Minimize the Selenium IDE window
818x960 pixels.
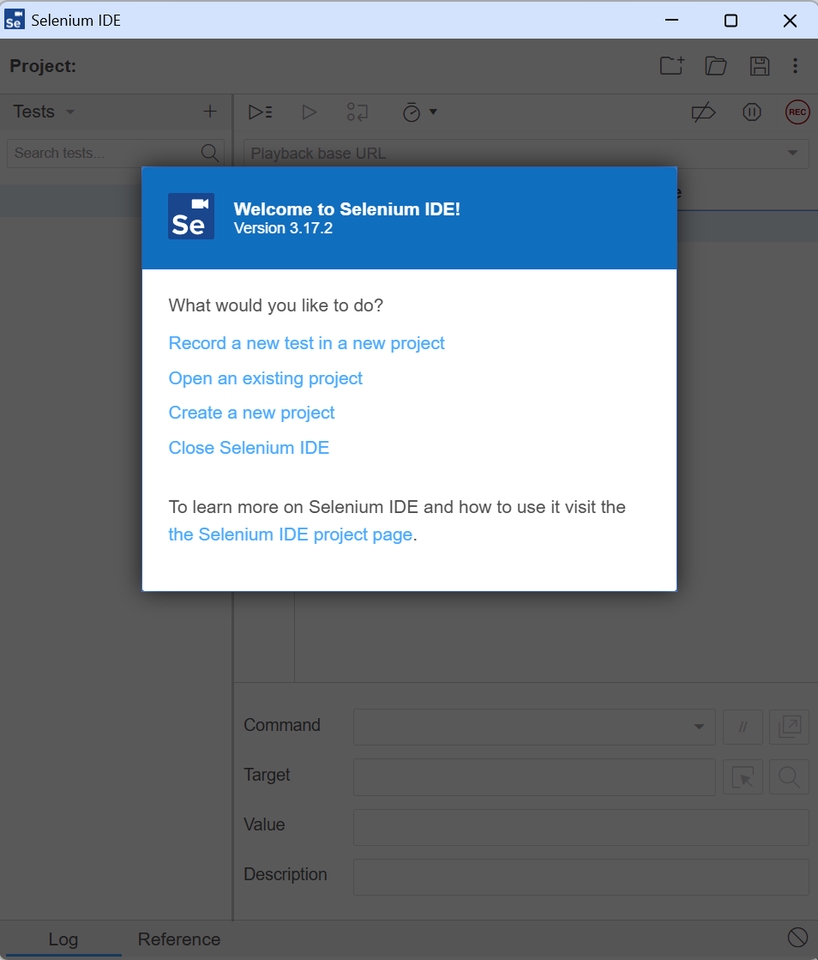(x=672, y=20)
